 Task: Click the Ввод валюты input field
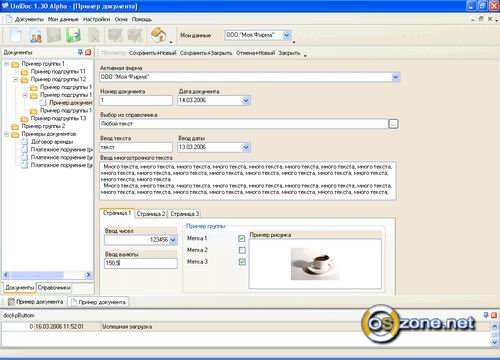(x=141, y=263)
